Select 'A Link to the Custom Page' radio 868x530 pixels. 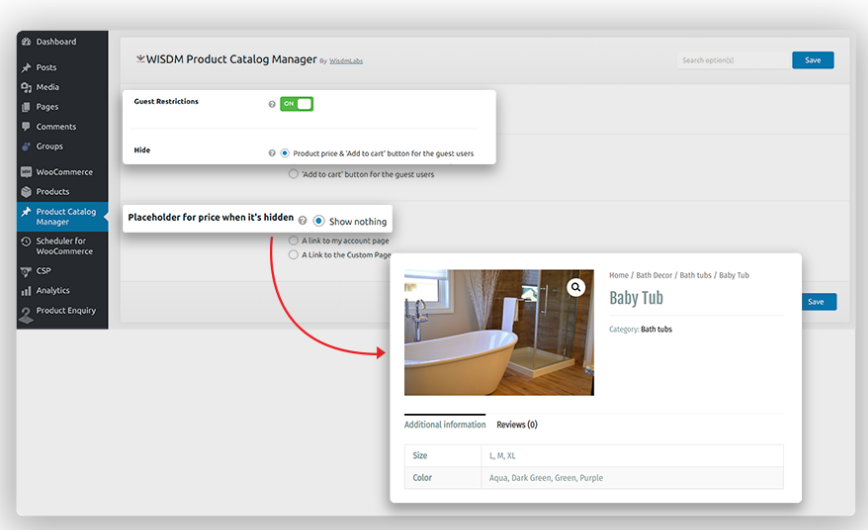(293, 255)
